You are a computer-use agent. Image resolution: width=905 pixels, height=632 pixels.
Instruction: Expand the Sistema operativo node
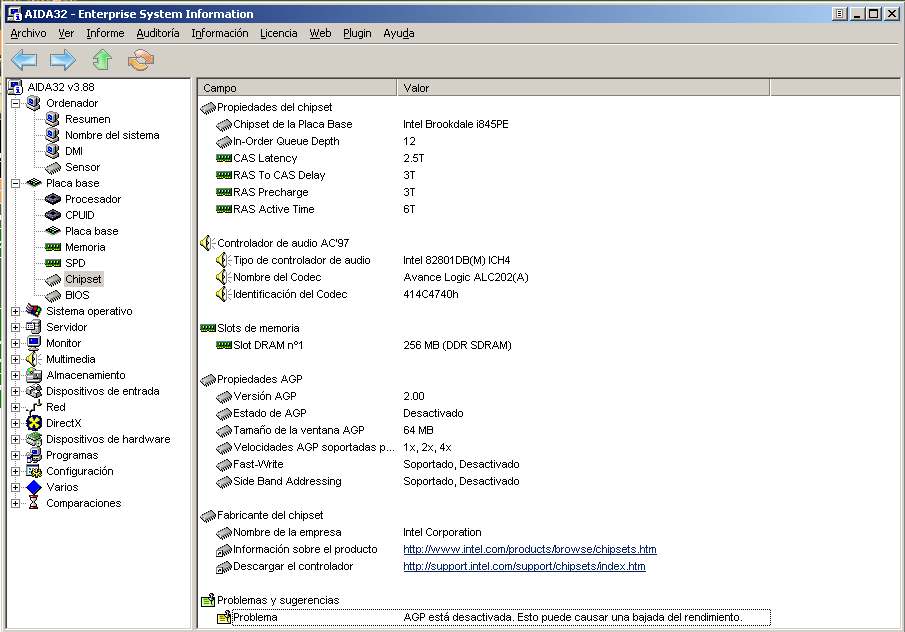click(x=16, y=311)
